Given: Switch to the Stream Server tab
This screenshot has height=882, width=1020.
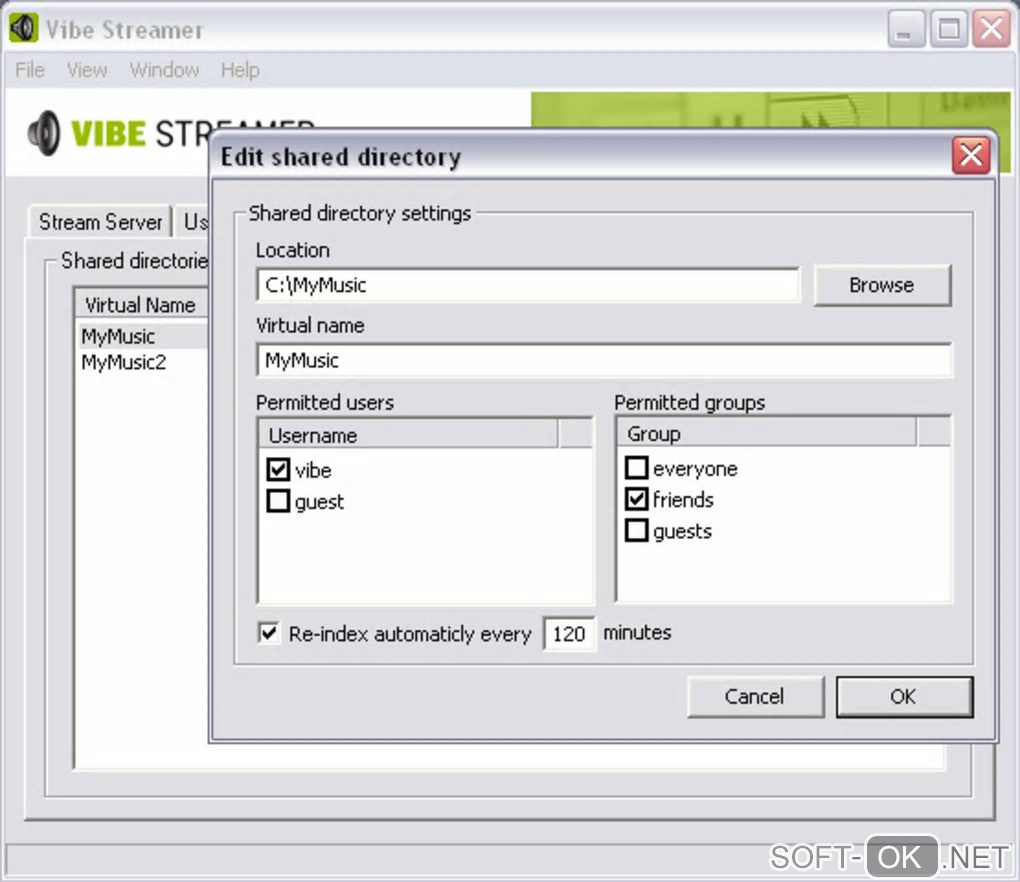Looking at the screenshot, I should [x=100, y=222].
